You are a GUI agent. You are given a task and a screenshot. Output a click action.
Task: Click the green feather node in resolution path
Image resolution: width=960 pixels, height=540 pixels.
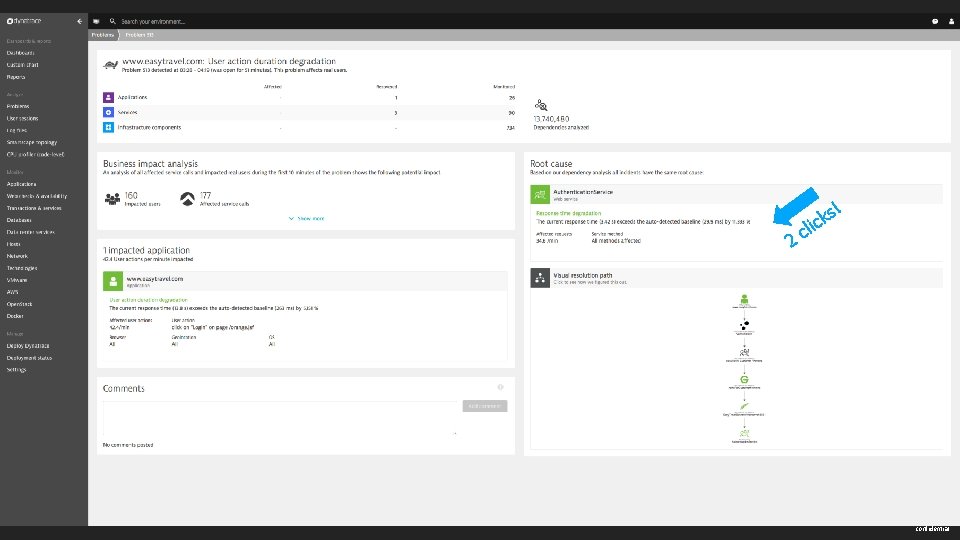(744, 406)
